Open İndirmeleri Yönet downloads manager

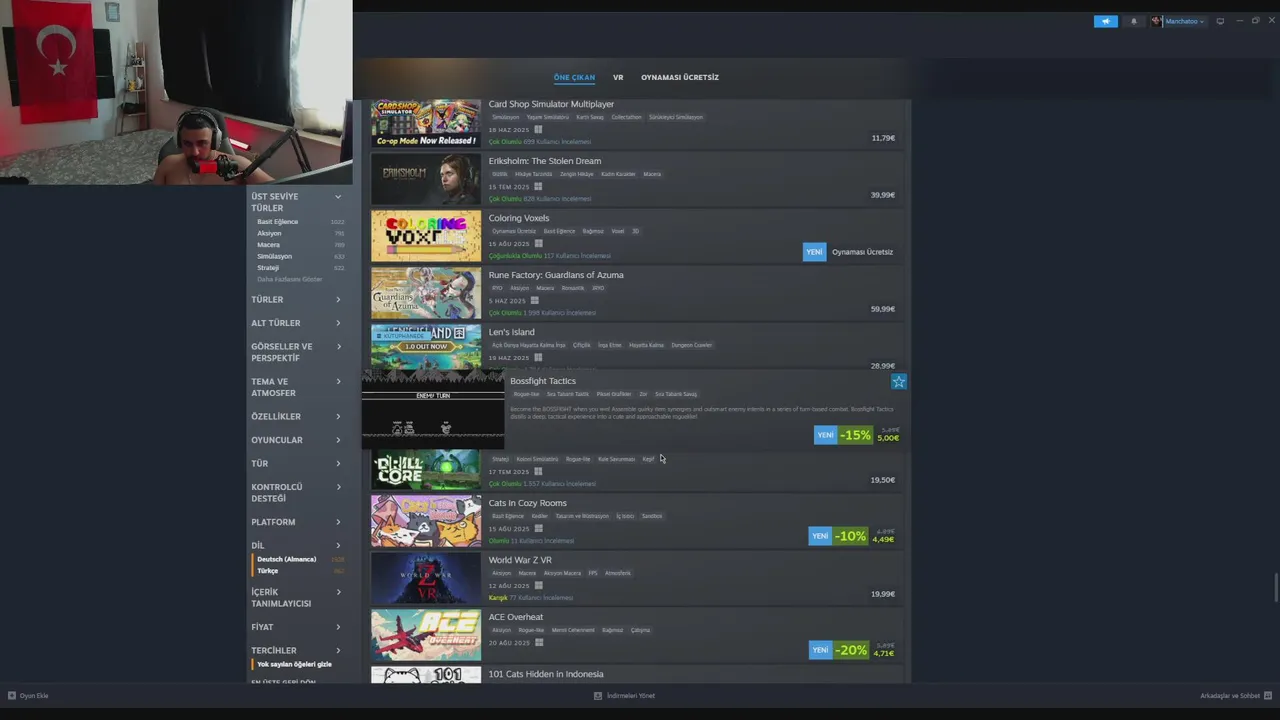pos(625,695)
